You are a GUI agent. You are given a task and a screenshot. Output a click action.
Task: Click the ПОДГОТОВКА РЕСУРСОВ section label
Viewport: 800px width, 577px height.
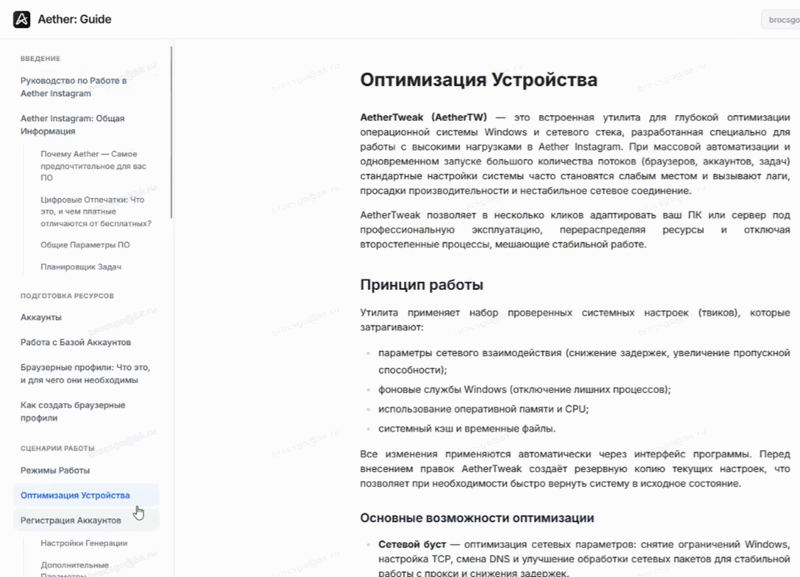coord(67,296)
